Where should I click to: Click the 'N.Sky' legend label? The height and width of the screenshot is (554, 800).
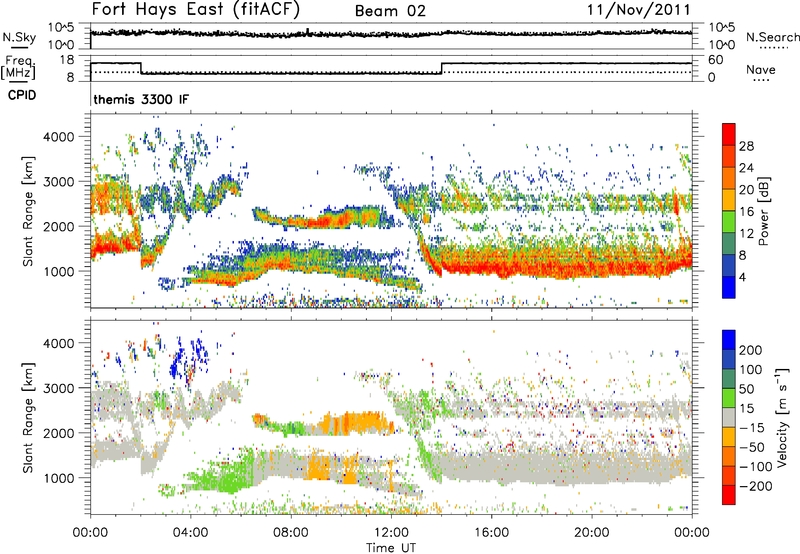pos(19,37)
